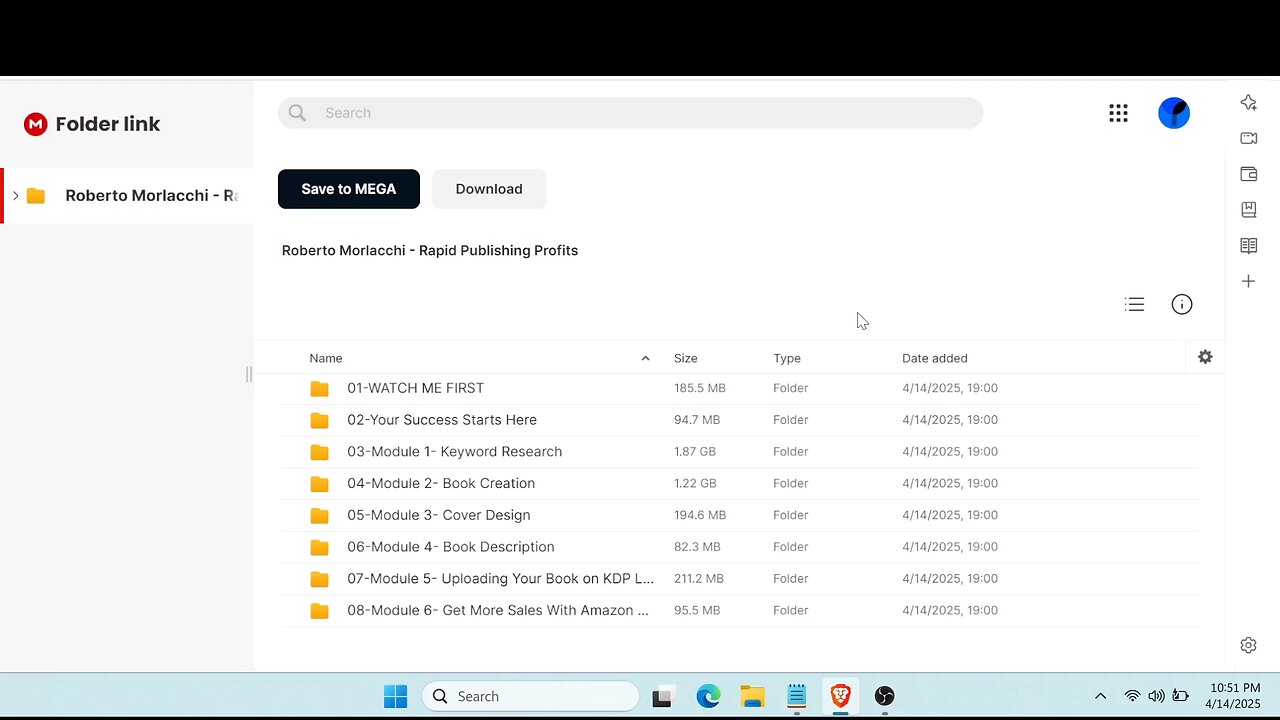
Task: Select 03-Module 1- Keyword Research folder
Action: coord(740,452)
